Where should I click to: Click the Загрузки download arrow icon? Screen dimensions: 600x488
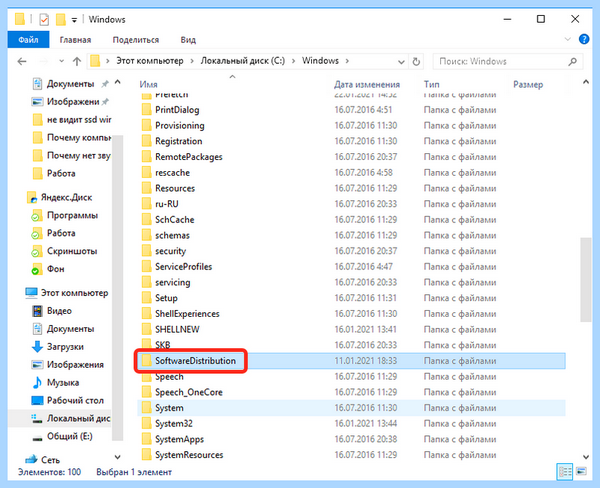pyautogui.click(x=37, y=347)
